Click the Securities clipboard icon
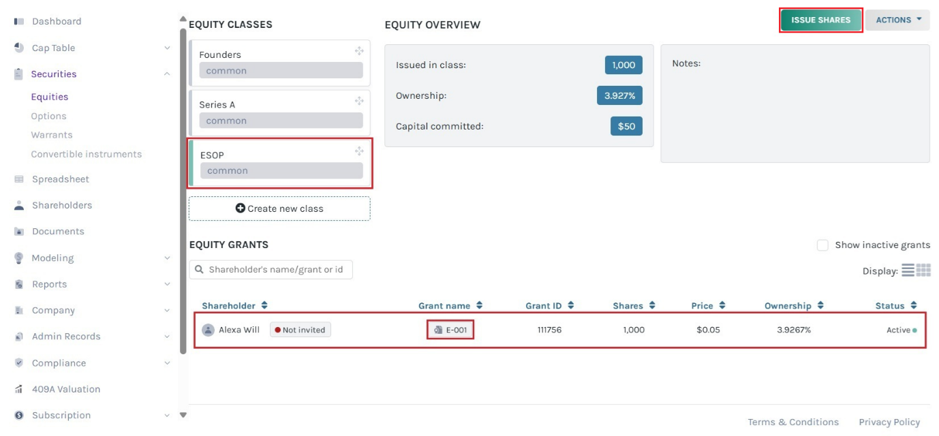Screen dimensions: 939x436 (x=19, y=74)
